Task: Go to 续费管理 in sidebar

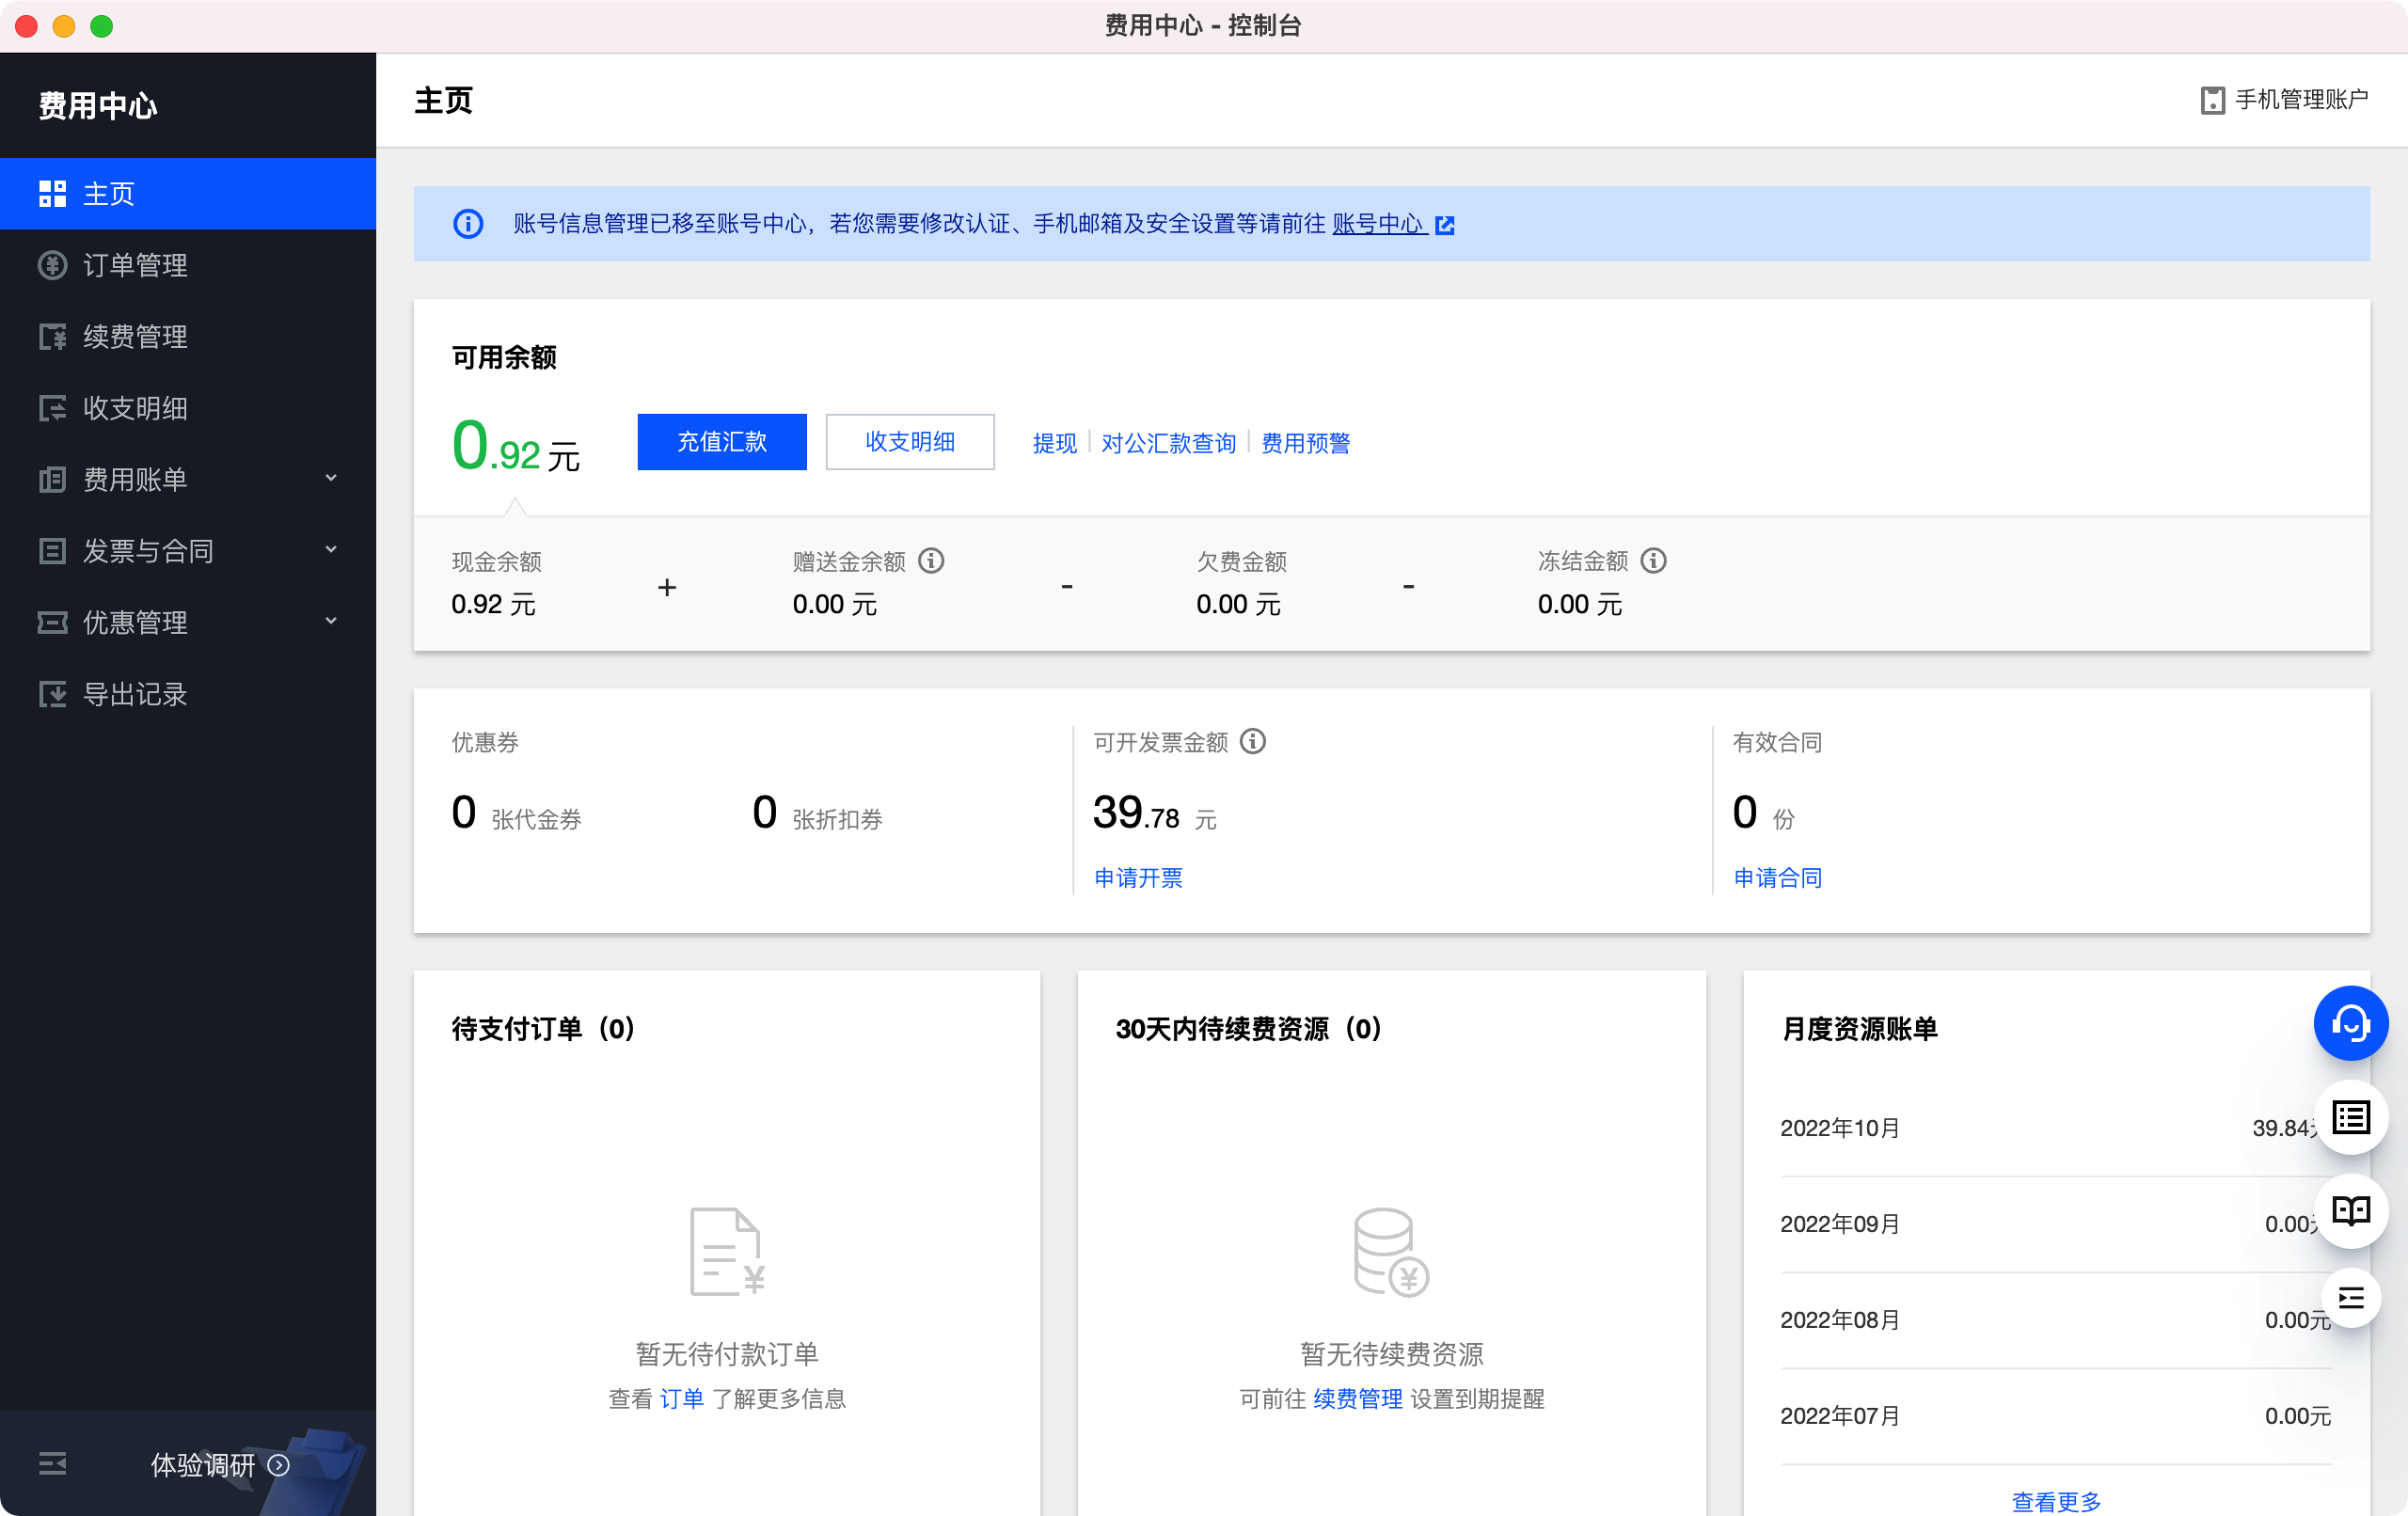Action: pyautogui.click(x=135, y=336)
